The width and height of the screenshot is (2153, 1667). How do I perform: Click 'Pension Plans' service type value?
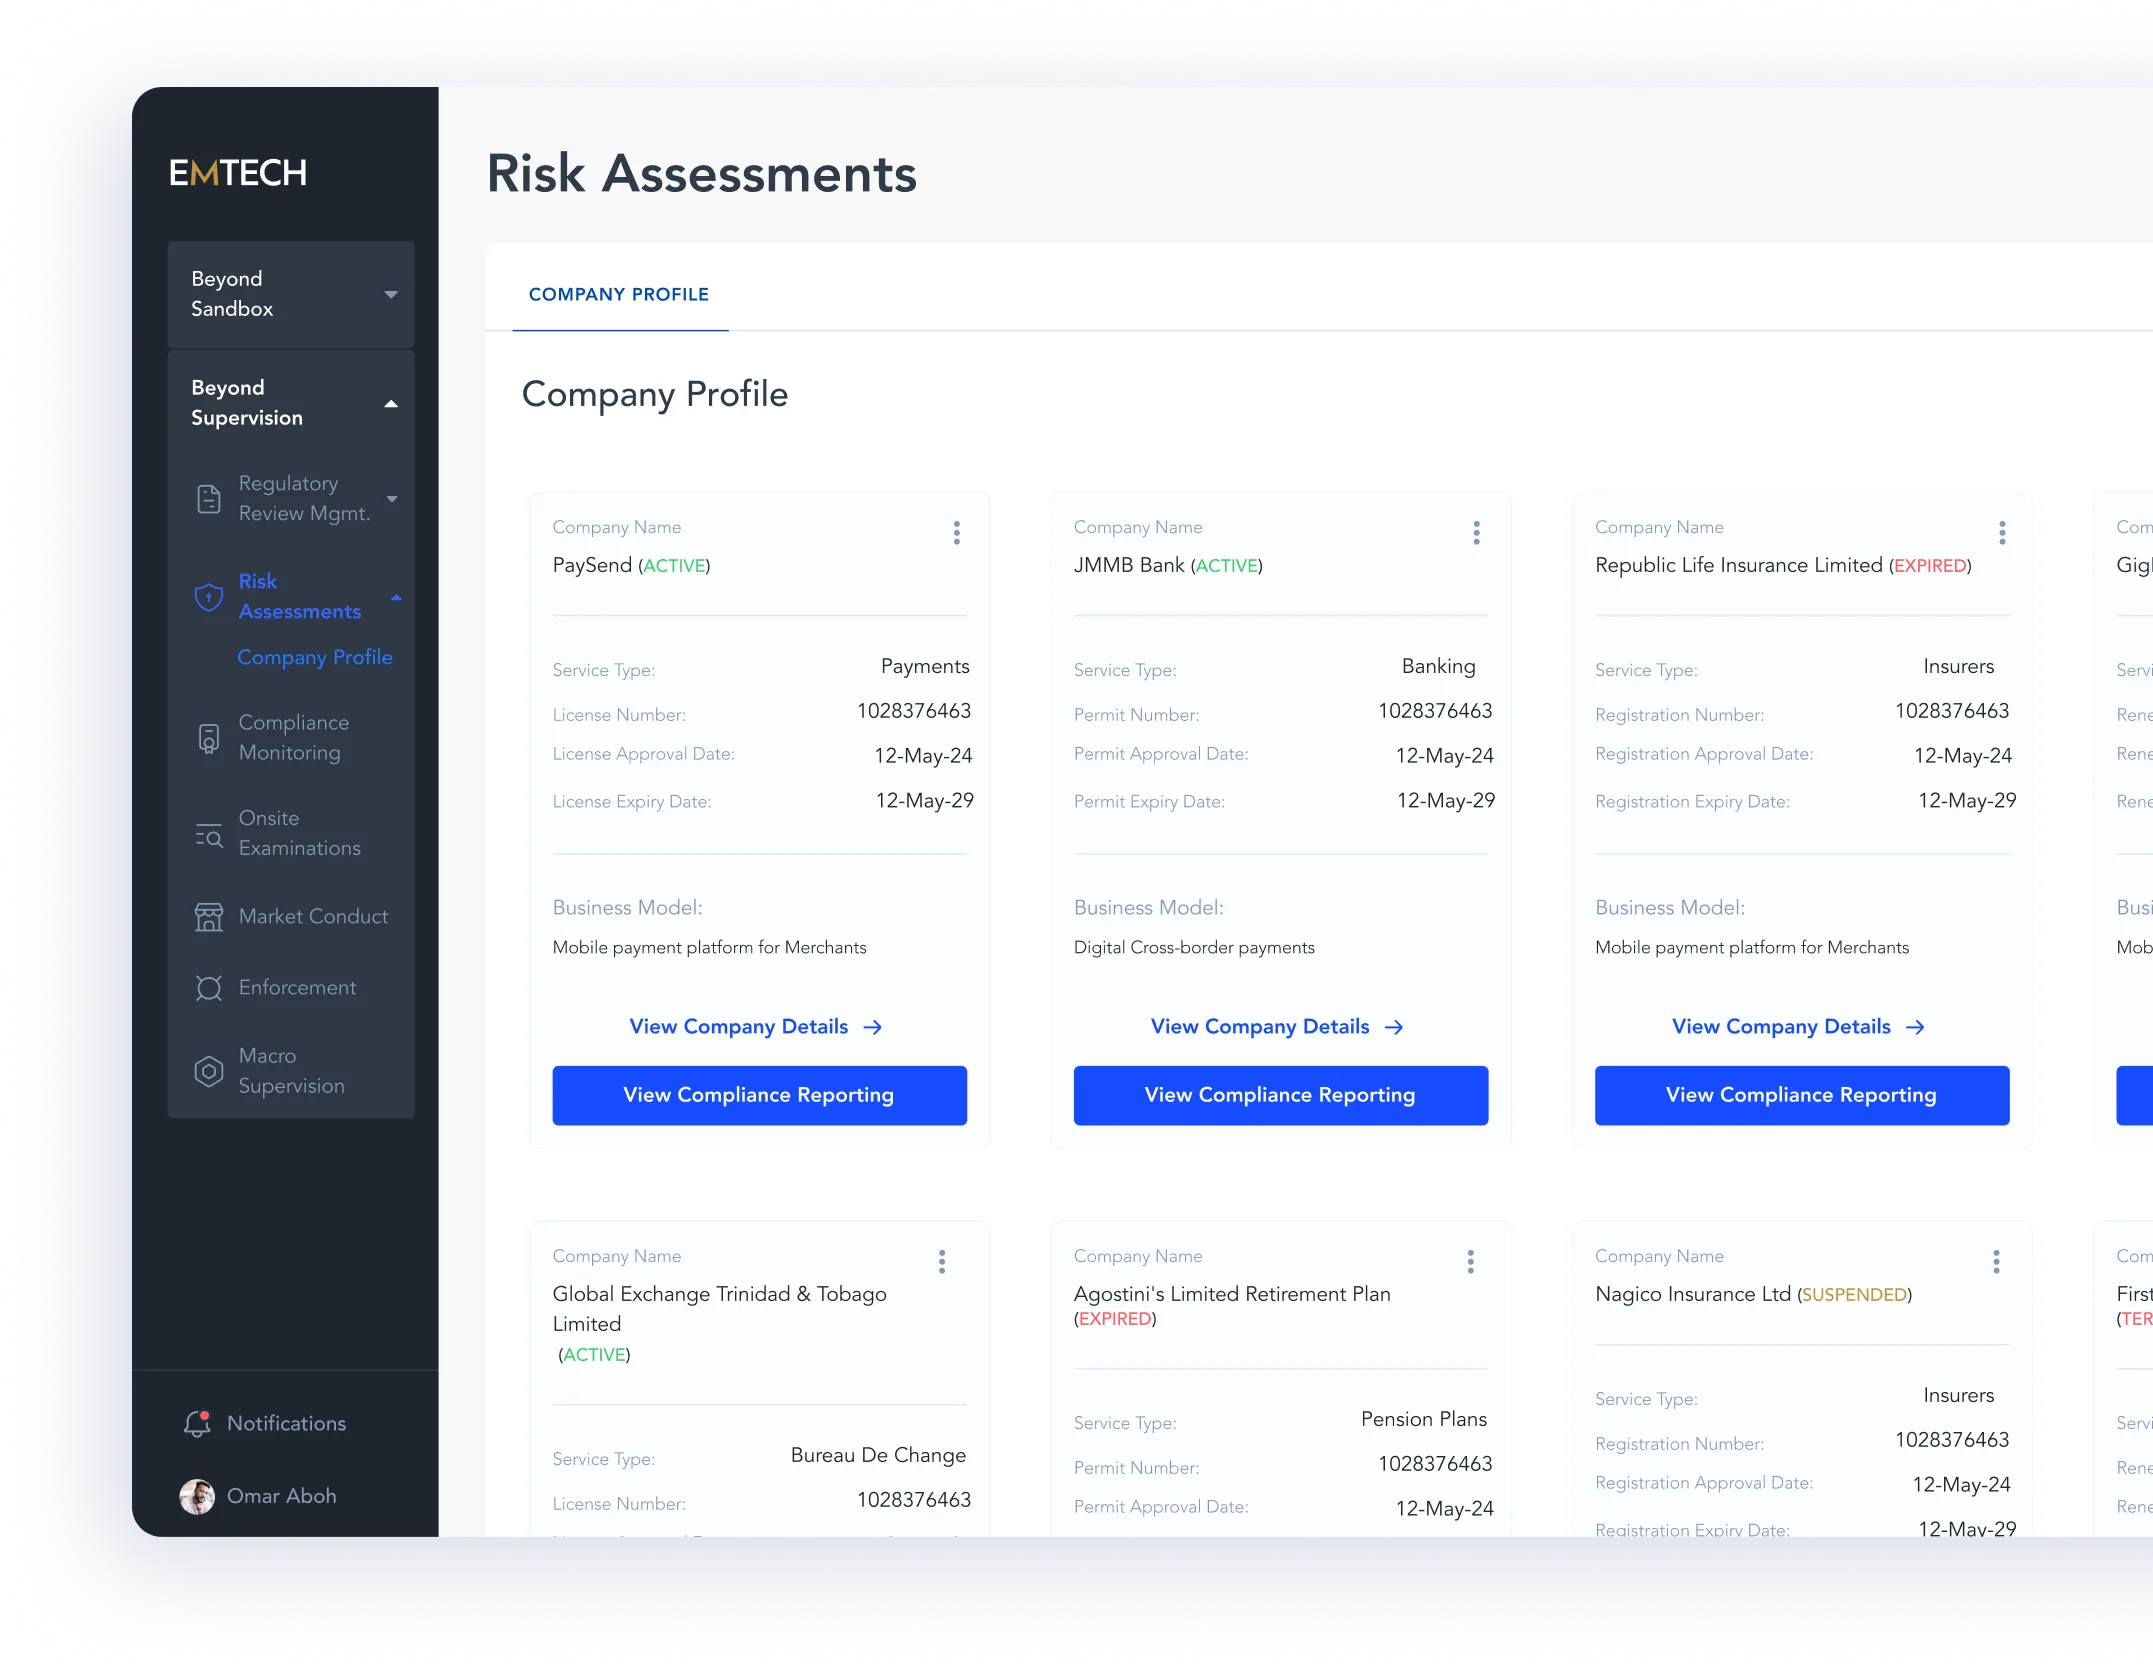tap(1423, 1419)
